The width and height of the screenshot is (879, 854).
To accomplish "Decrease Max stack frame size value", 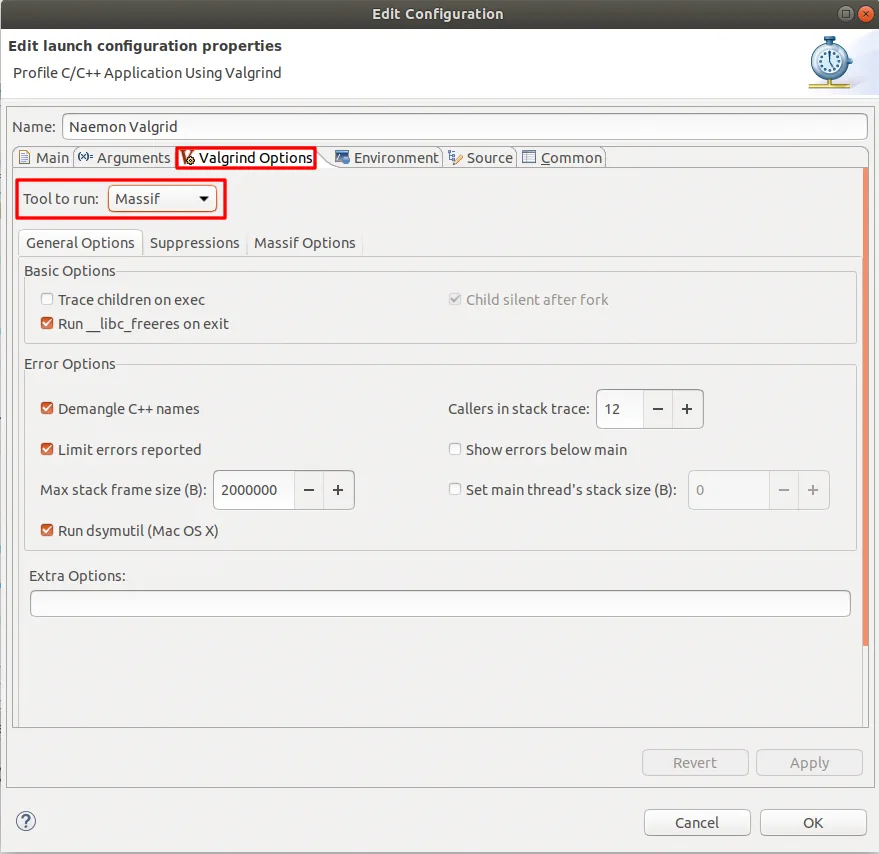I will coord(309,490).
